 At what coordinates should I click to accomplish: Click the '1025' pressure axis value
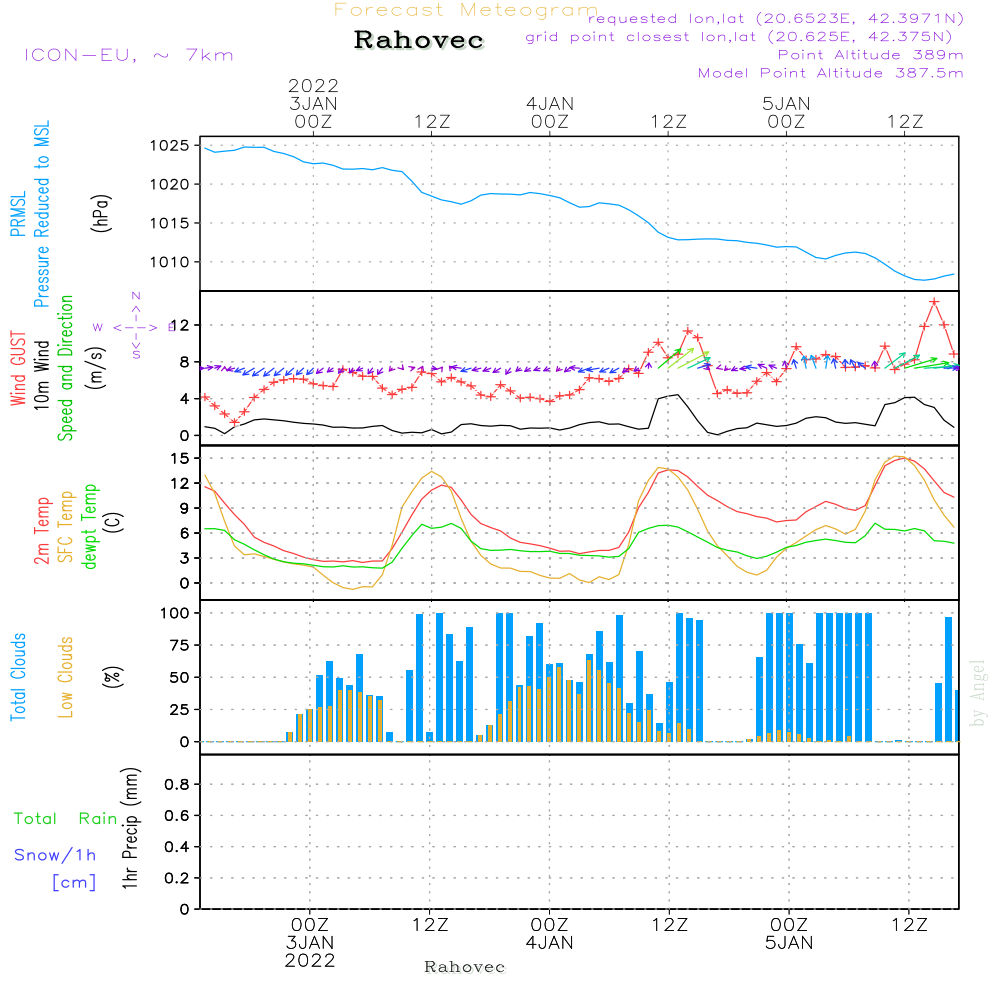(170, 146)
